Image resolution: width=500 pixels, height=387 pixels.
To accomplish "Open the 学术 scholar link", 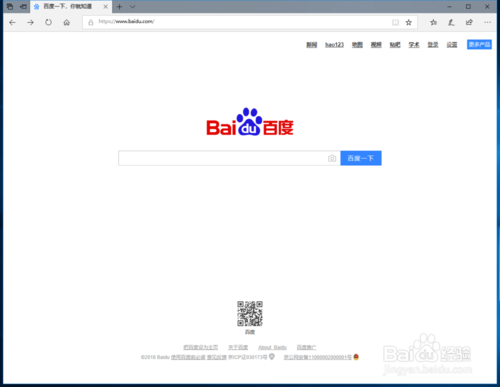I will [x=414, y=45].
